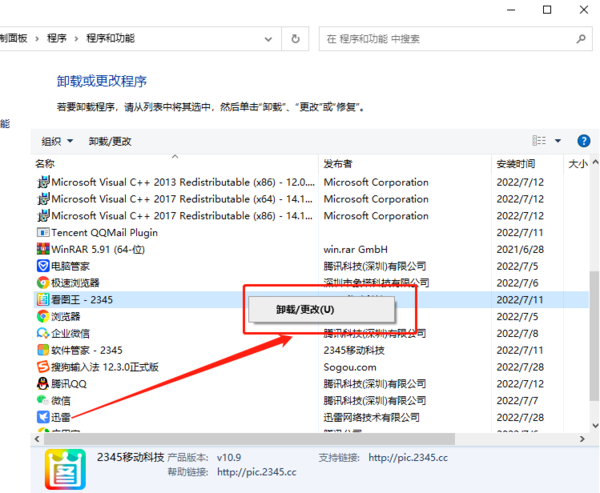Select the 电脑管家 shield icon
This screenshot has width=600, height=493.
(43, 266)
